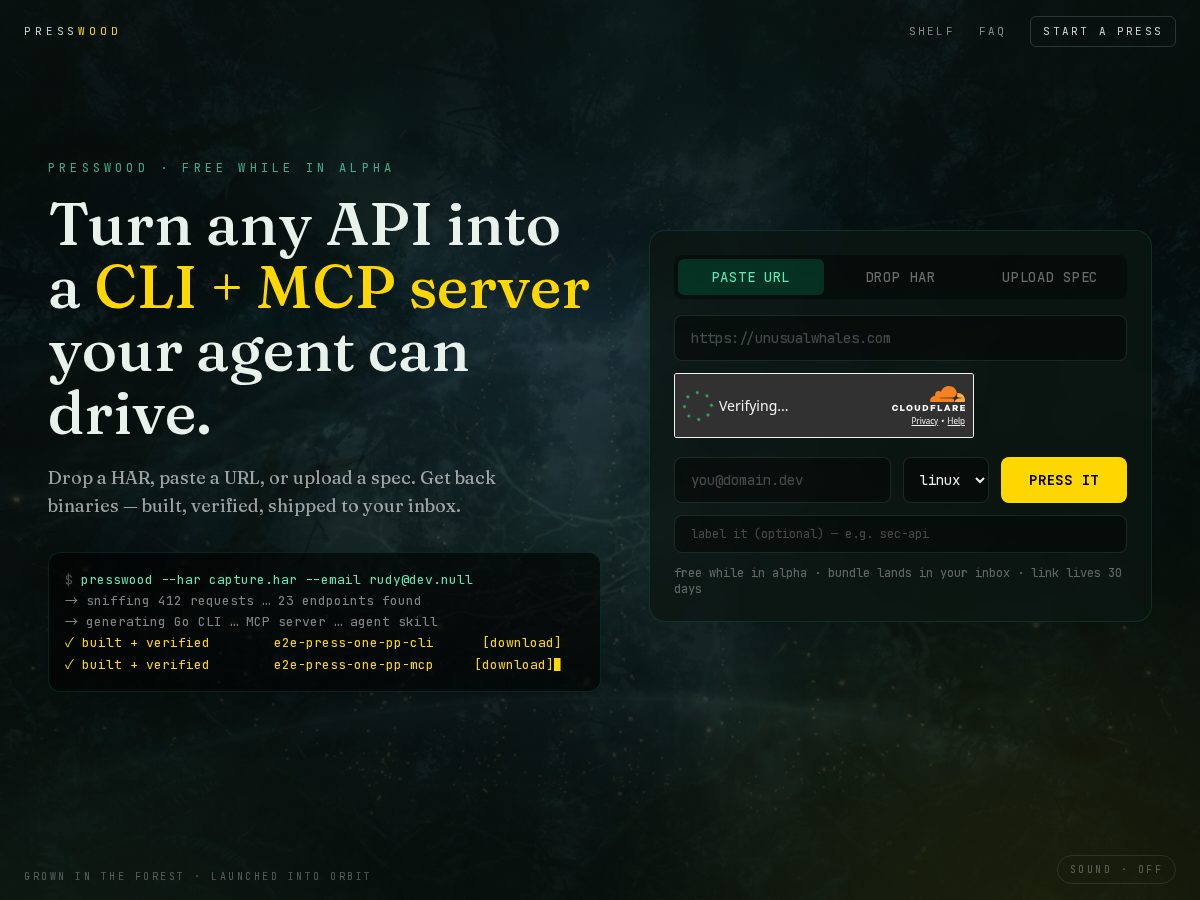Focus the API URL input field

click(x=900, y=338)
